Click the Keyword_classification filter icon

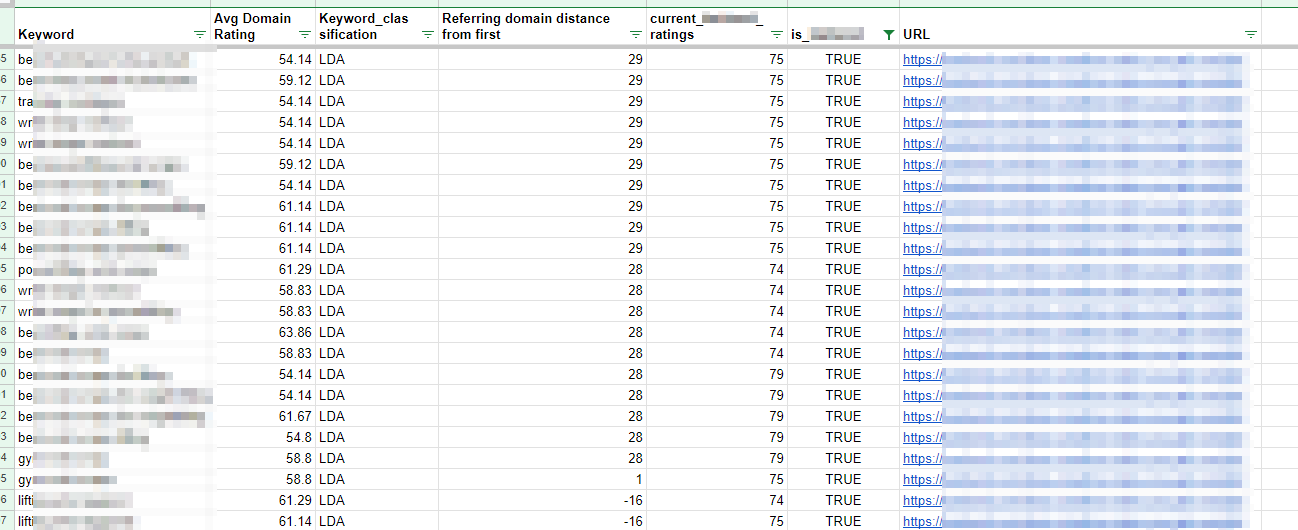427,35
